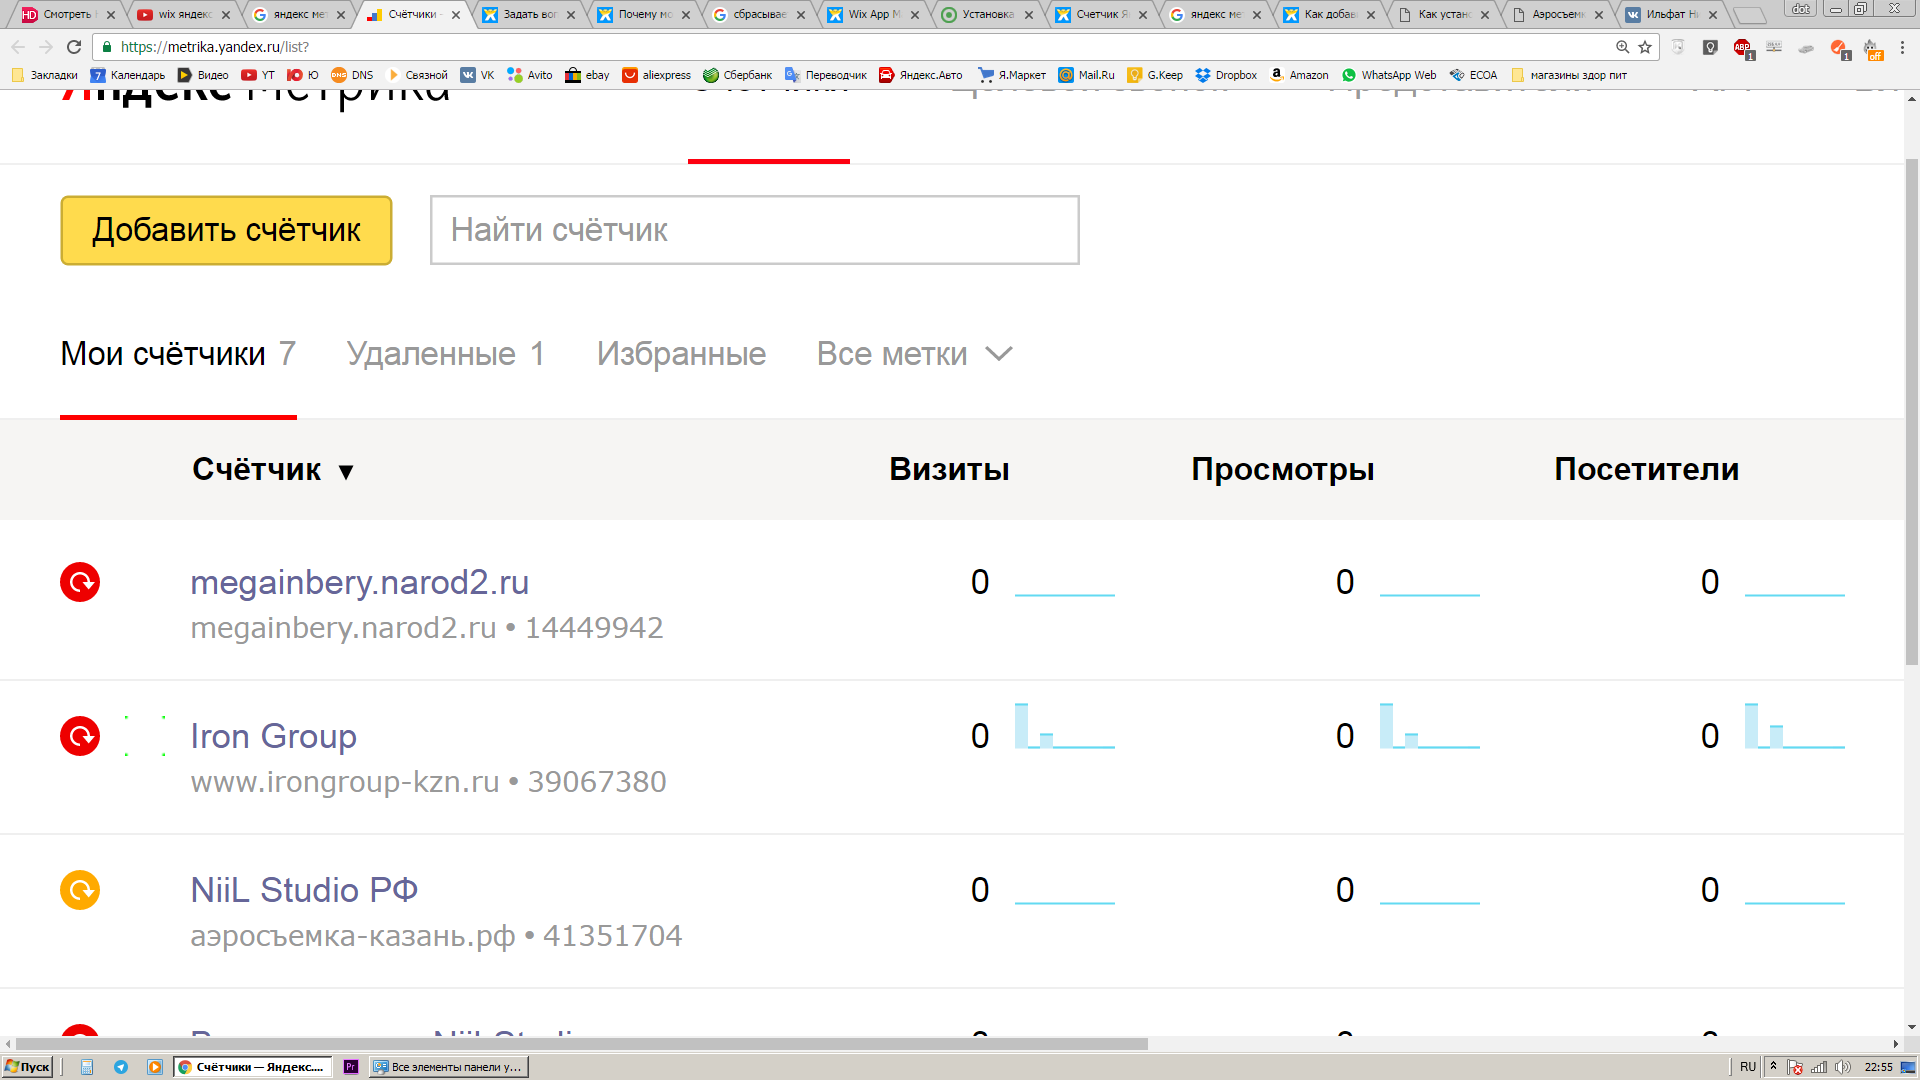Click the Найти счётчик search field
The image size is (1920, 1080).
tap(755, 230)
